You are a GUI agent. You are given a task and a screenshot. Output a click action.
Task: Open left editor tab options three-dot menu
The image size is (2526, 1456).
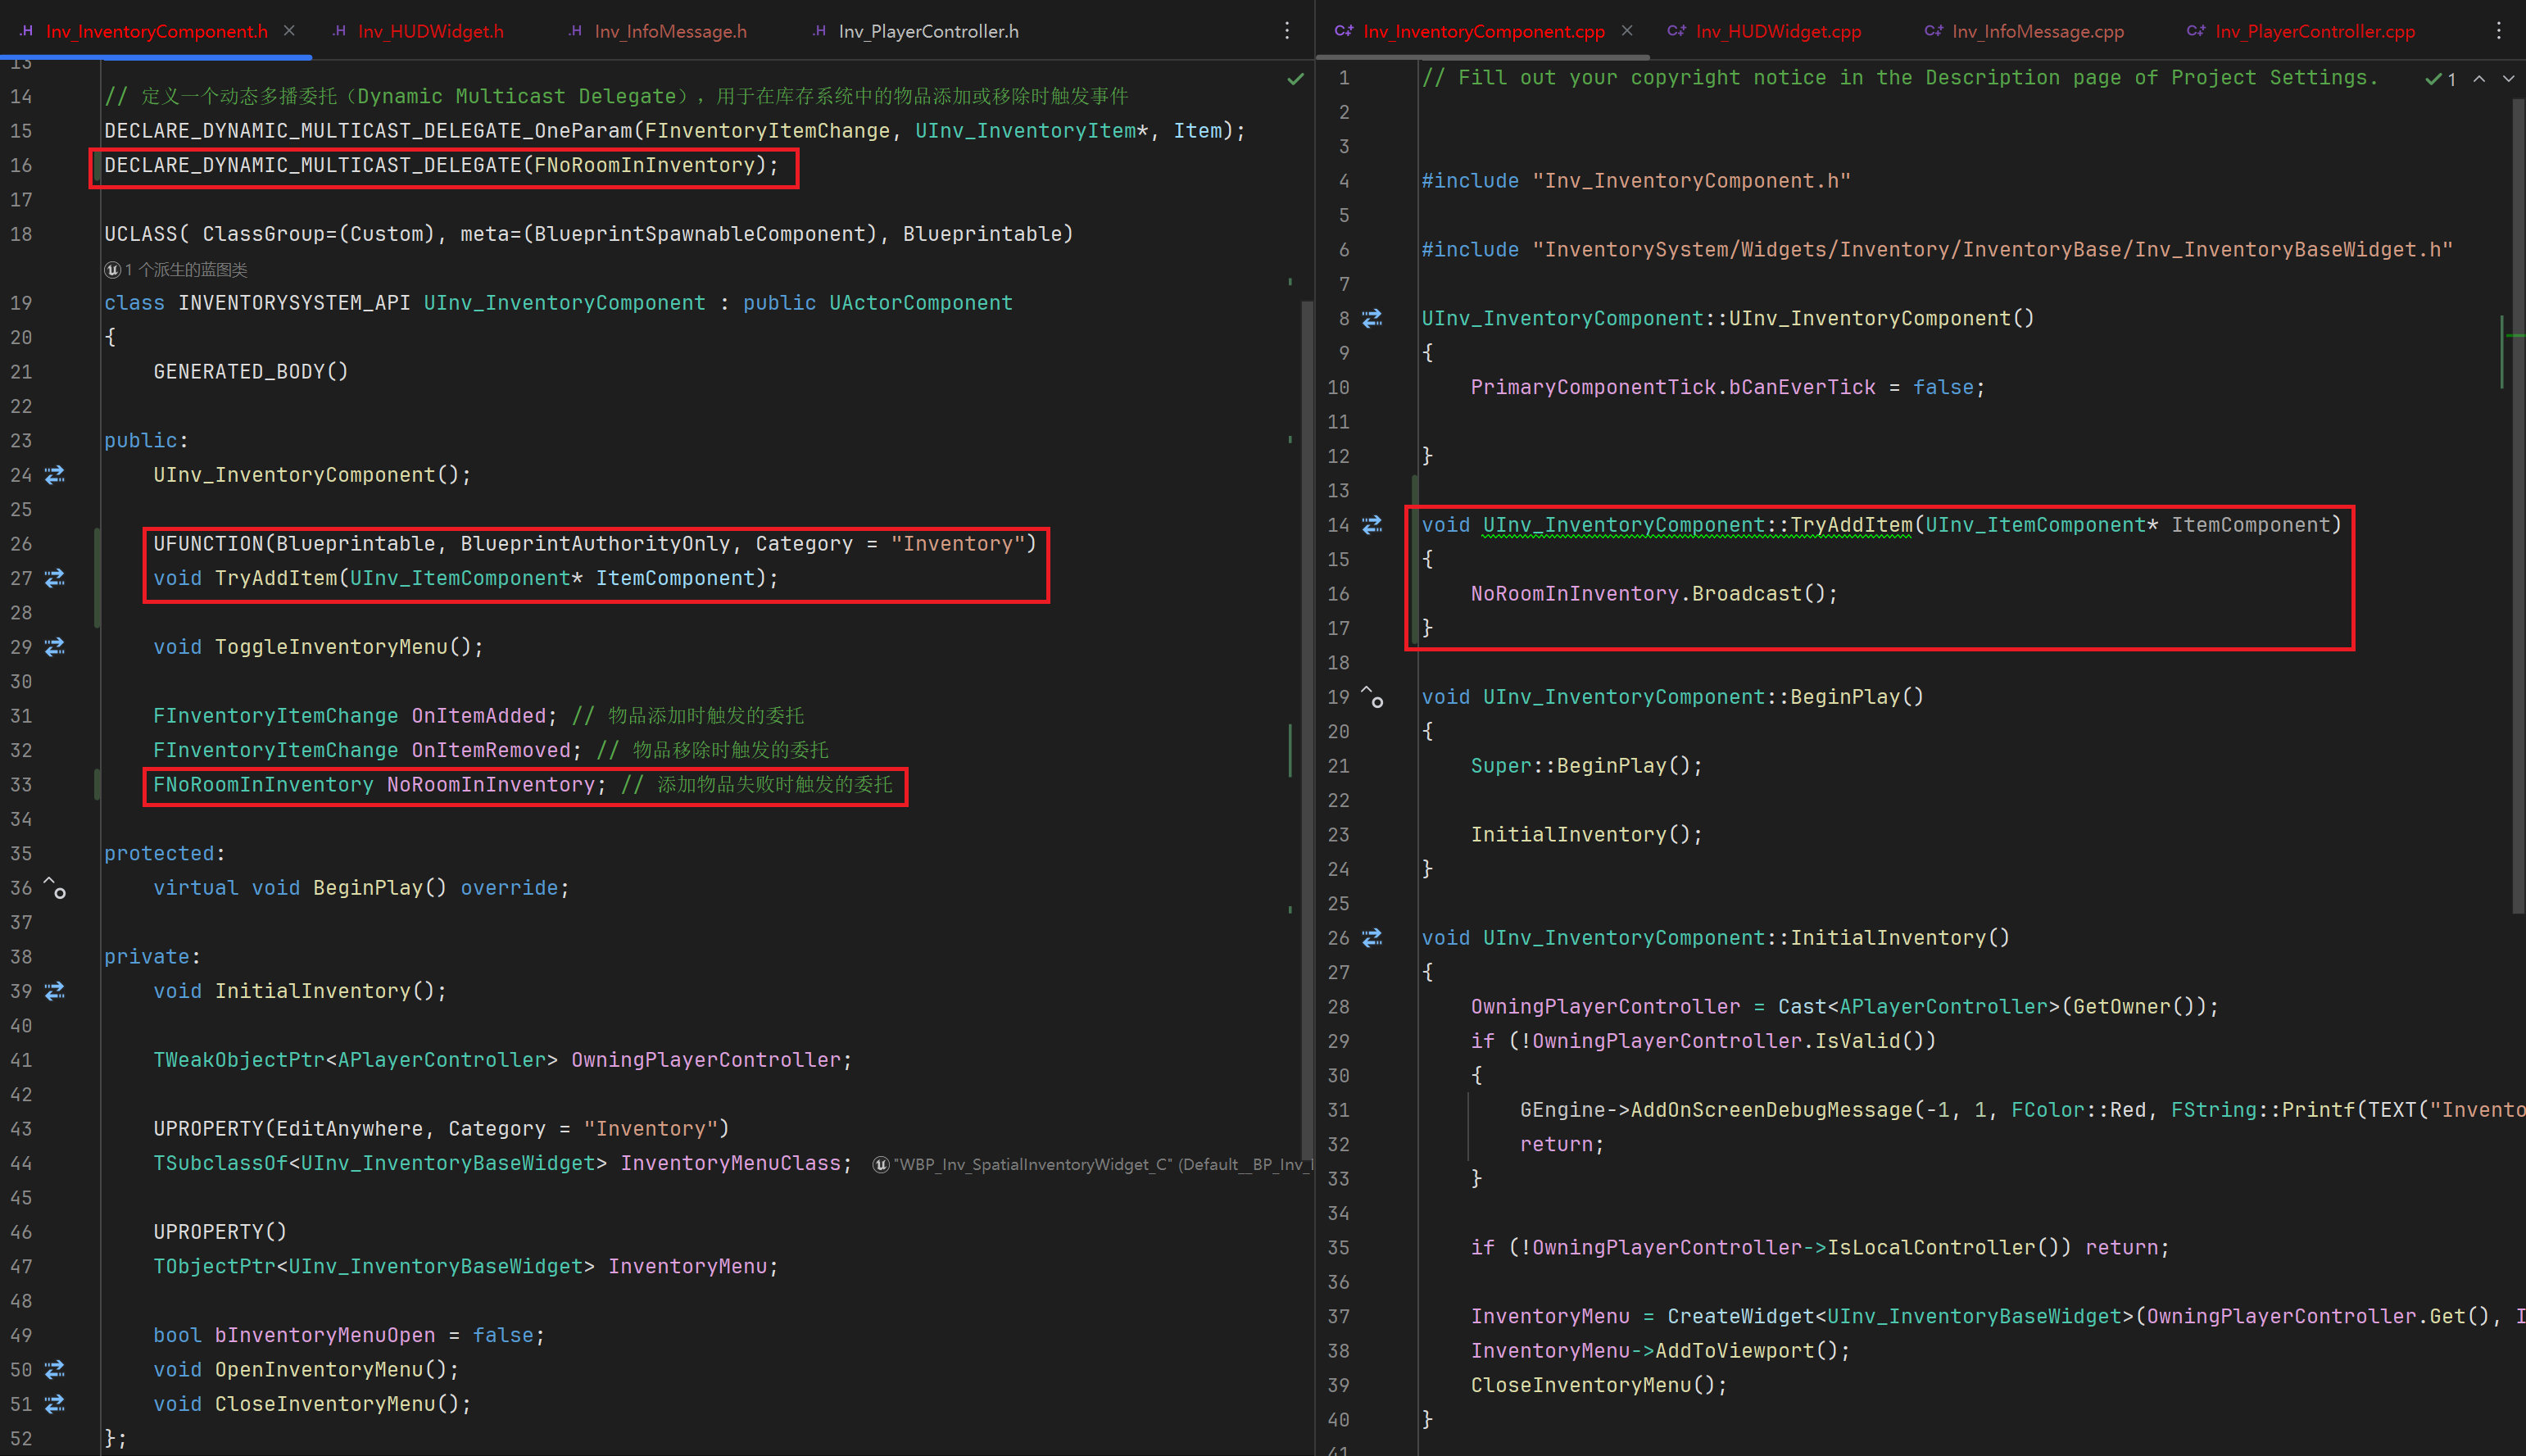[x=1287, y=31]
